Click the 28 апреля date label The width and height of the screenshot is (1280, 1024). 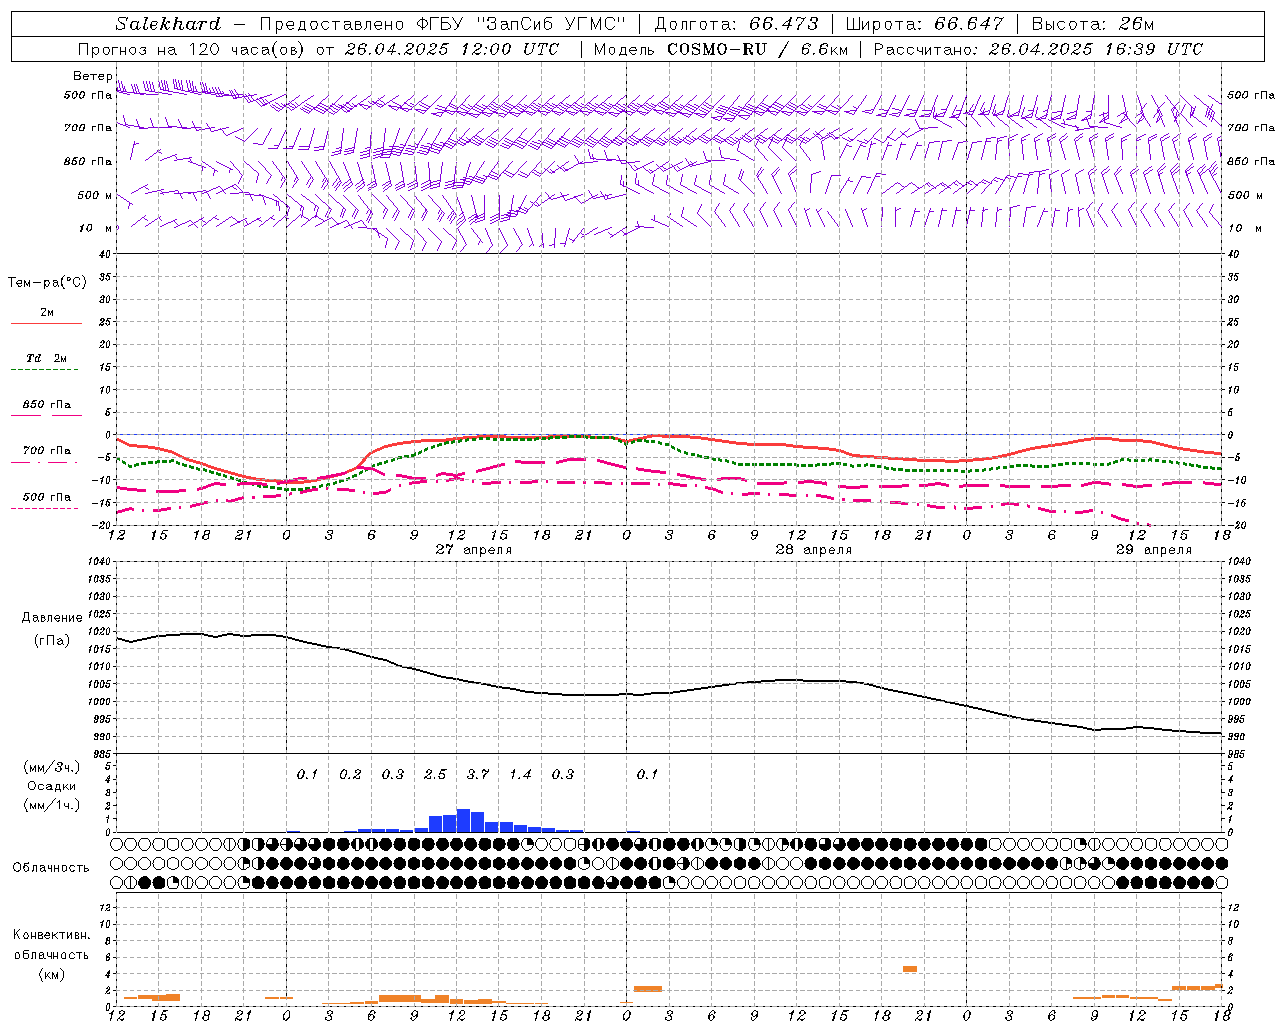pos(813,550)
